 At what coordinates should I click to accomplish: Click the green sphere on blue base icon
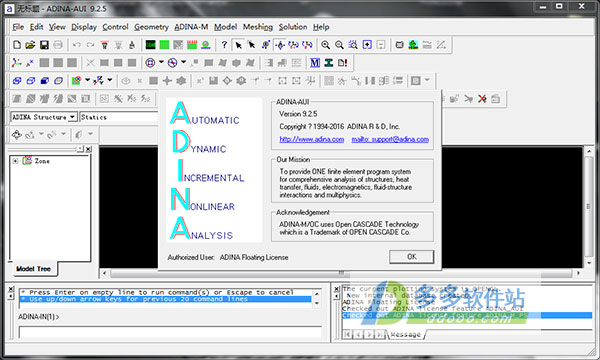(206, 45)
